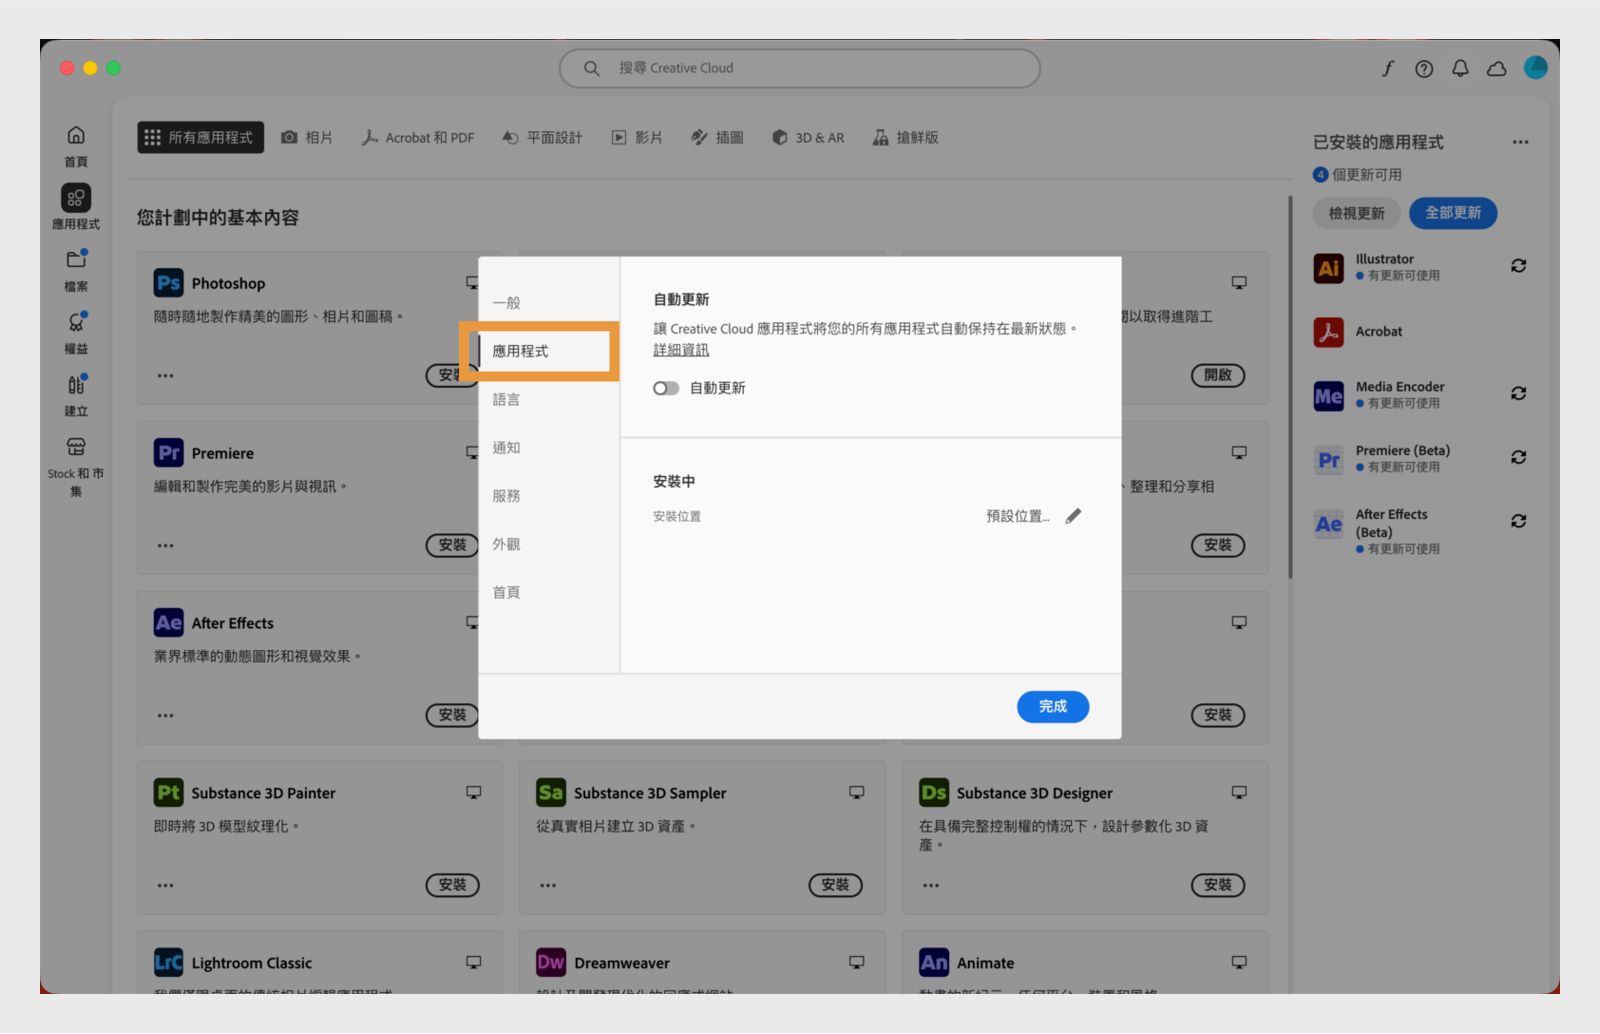This screenshot has height=1034, width=1600.
Task: Switch to the 所有應用程式 category tab
Action: point(200,137)
